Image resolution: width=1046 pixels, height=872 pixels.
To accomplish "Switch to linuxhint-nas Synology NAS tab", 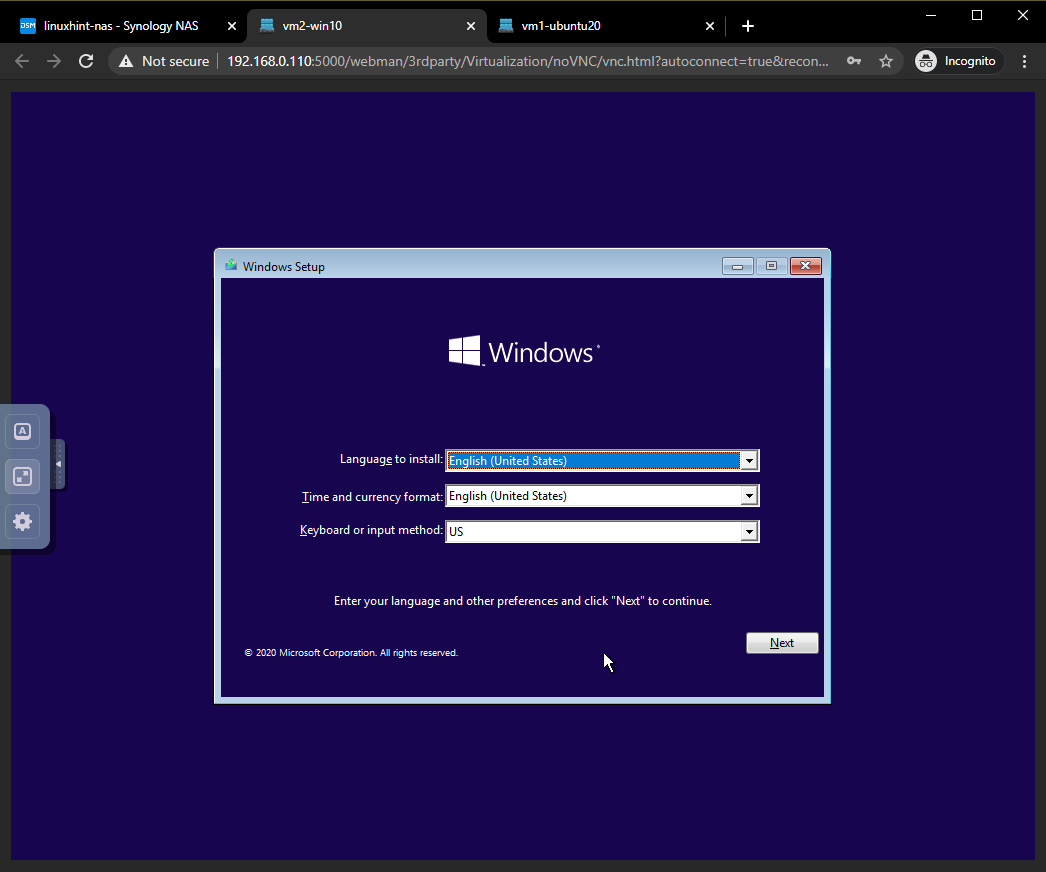I will (120, 26).
